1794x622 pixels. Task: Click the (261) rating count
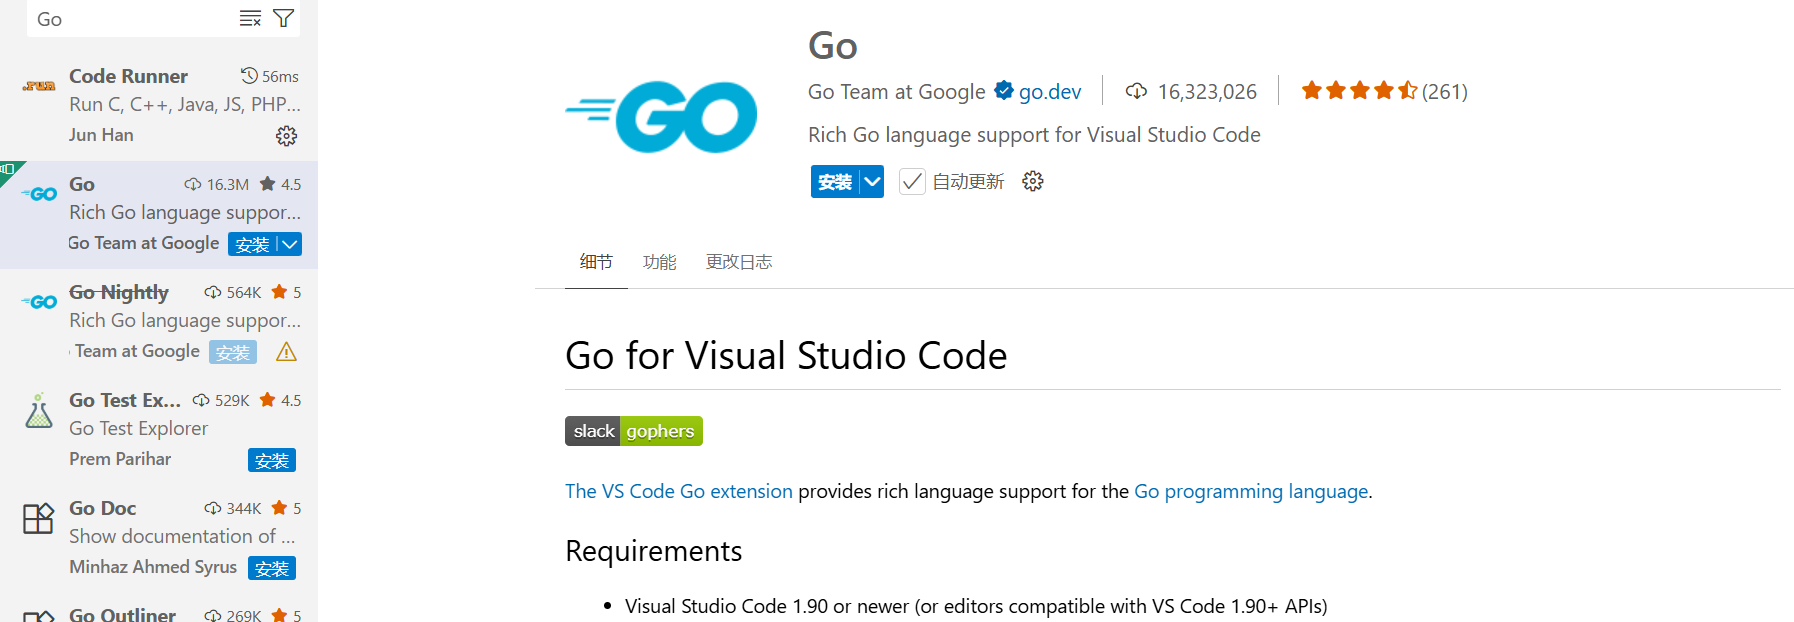[x=1445, y=92]
